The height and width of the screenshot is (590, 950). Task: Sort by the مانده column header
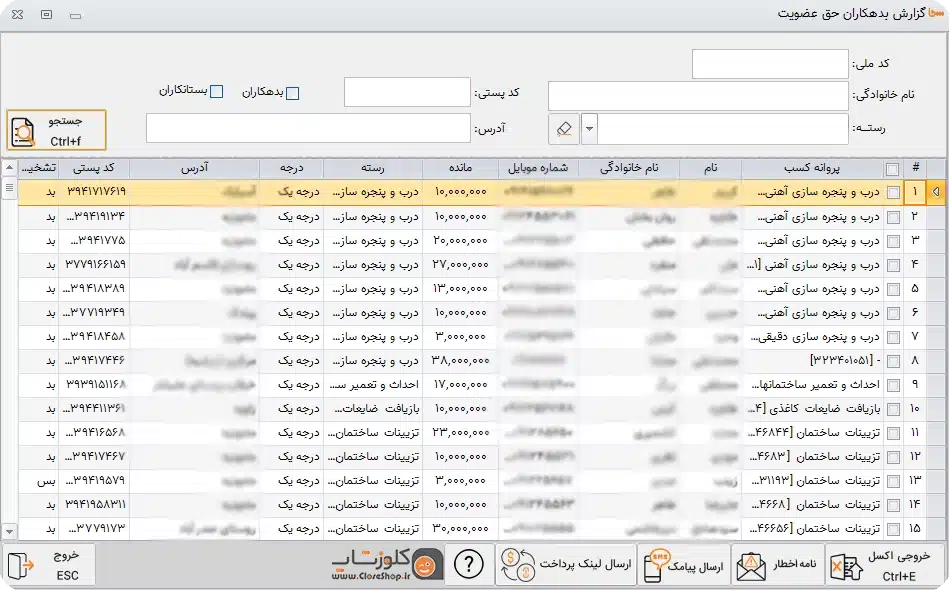(460, 168)
